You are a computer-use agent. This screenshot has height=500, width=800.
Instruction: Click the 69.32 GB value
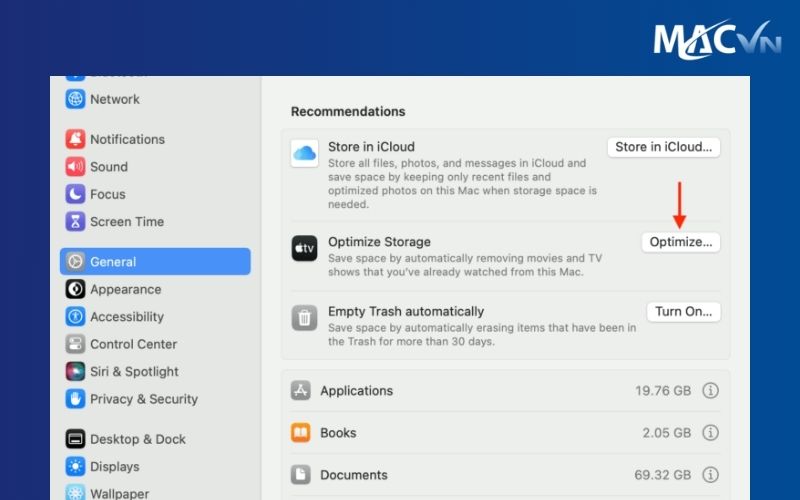[662, 474]
